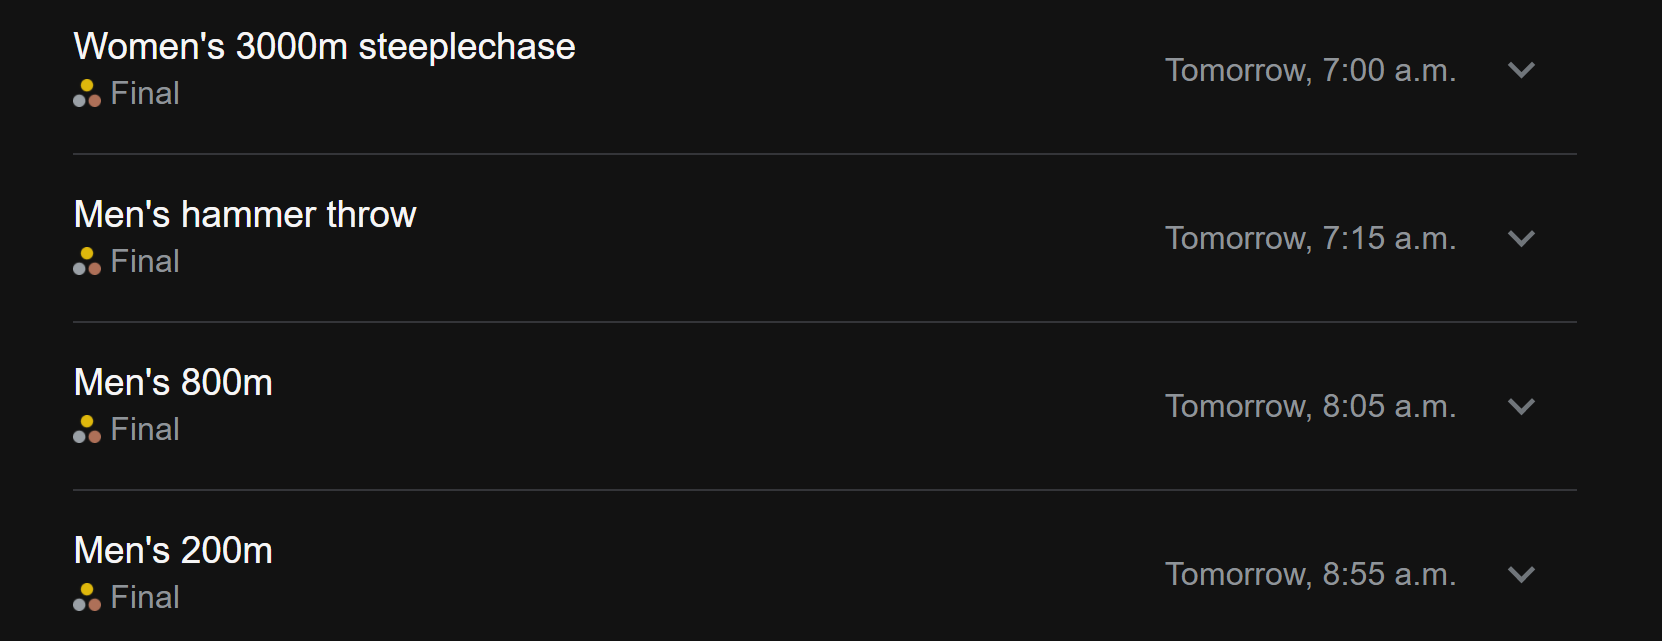Open Women's 3000m steeplechase event title
Image resolution: width=1662 pixels, height=641 pixels.
tap(324, 47)
